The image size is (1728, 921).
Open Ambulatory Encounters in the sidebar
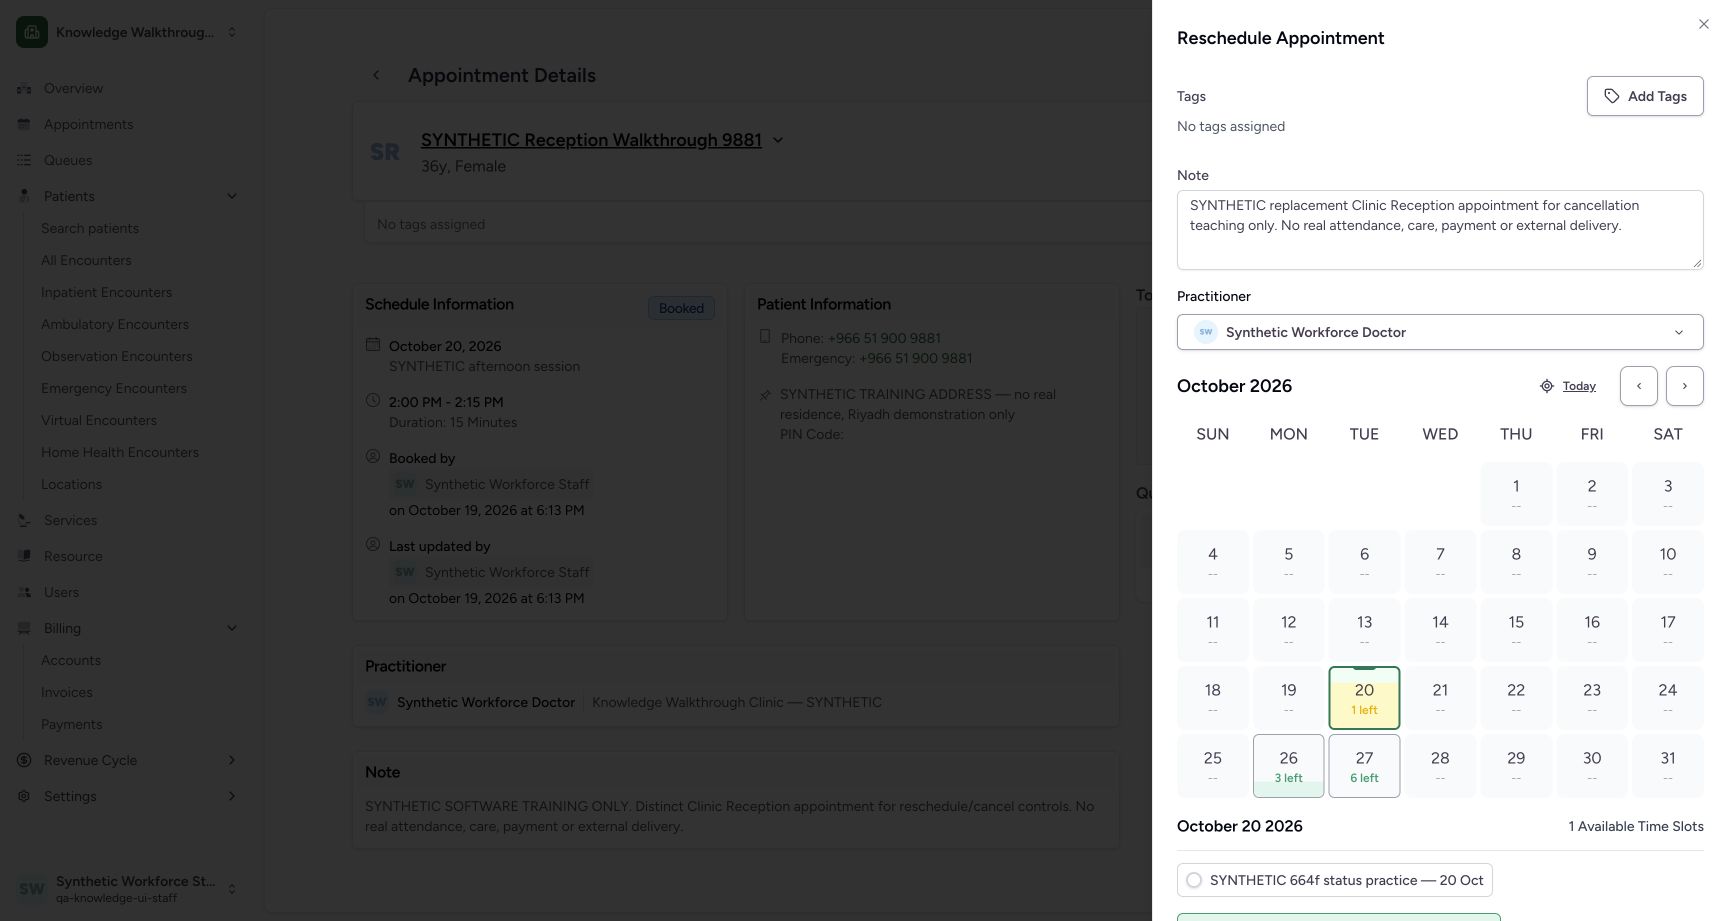pos(115,324)
